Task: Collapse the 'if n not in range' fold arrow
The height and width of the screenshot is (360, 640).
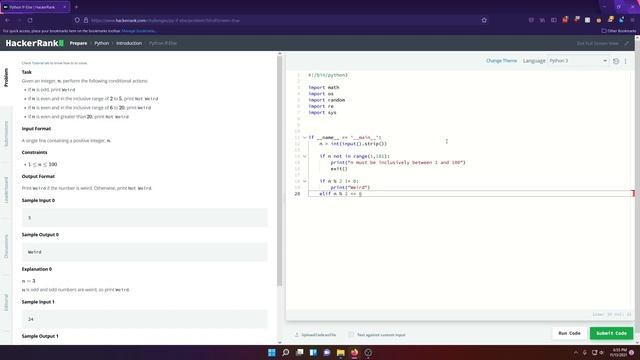Action: click(x=304, y=156)
